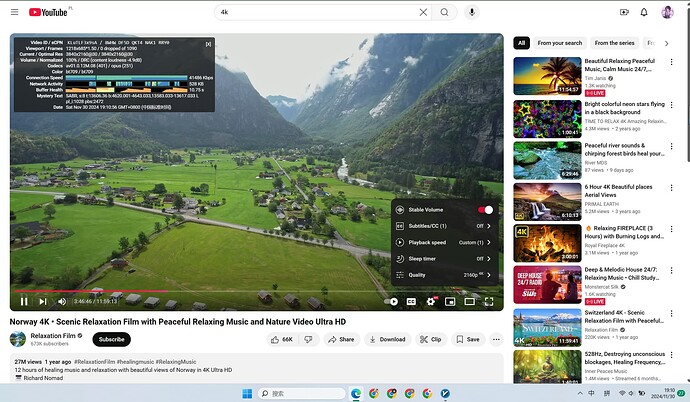Open menu for 528Hz video
Viewport: 690px width, 402px height.
pyautogui.click(x=672, y=355)
